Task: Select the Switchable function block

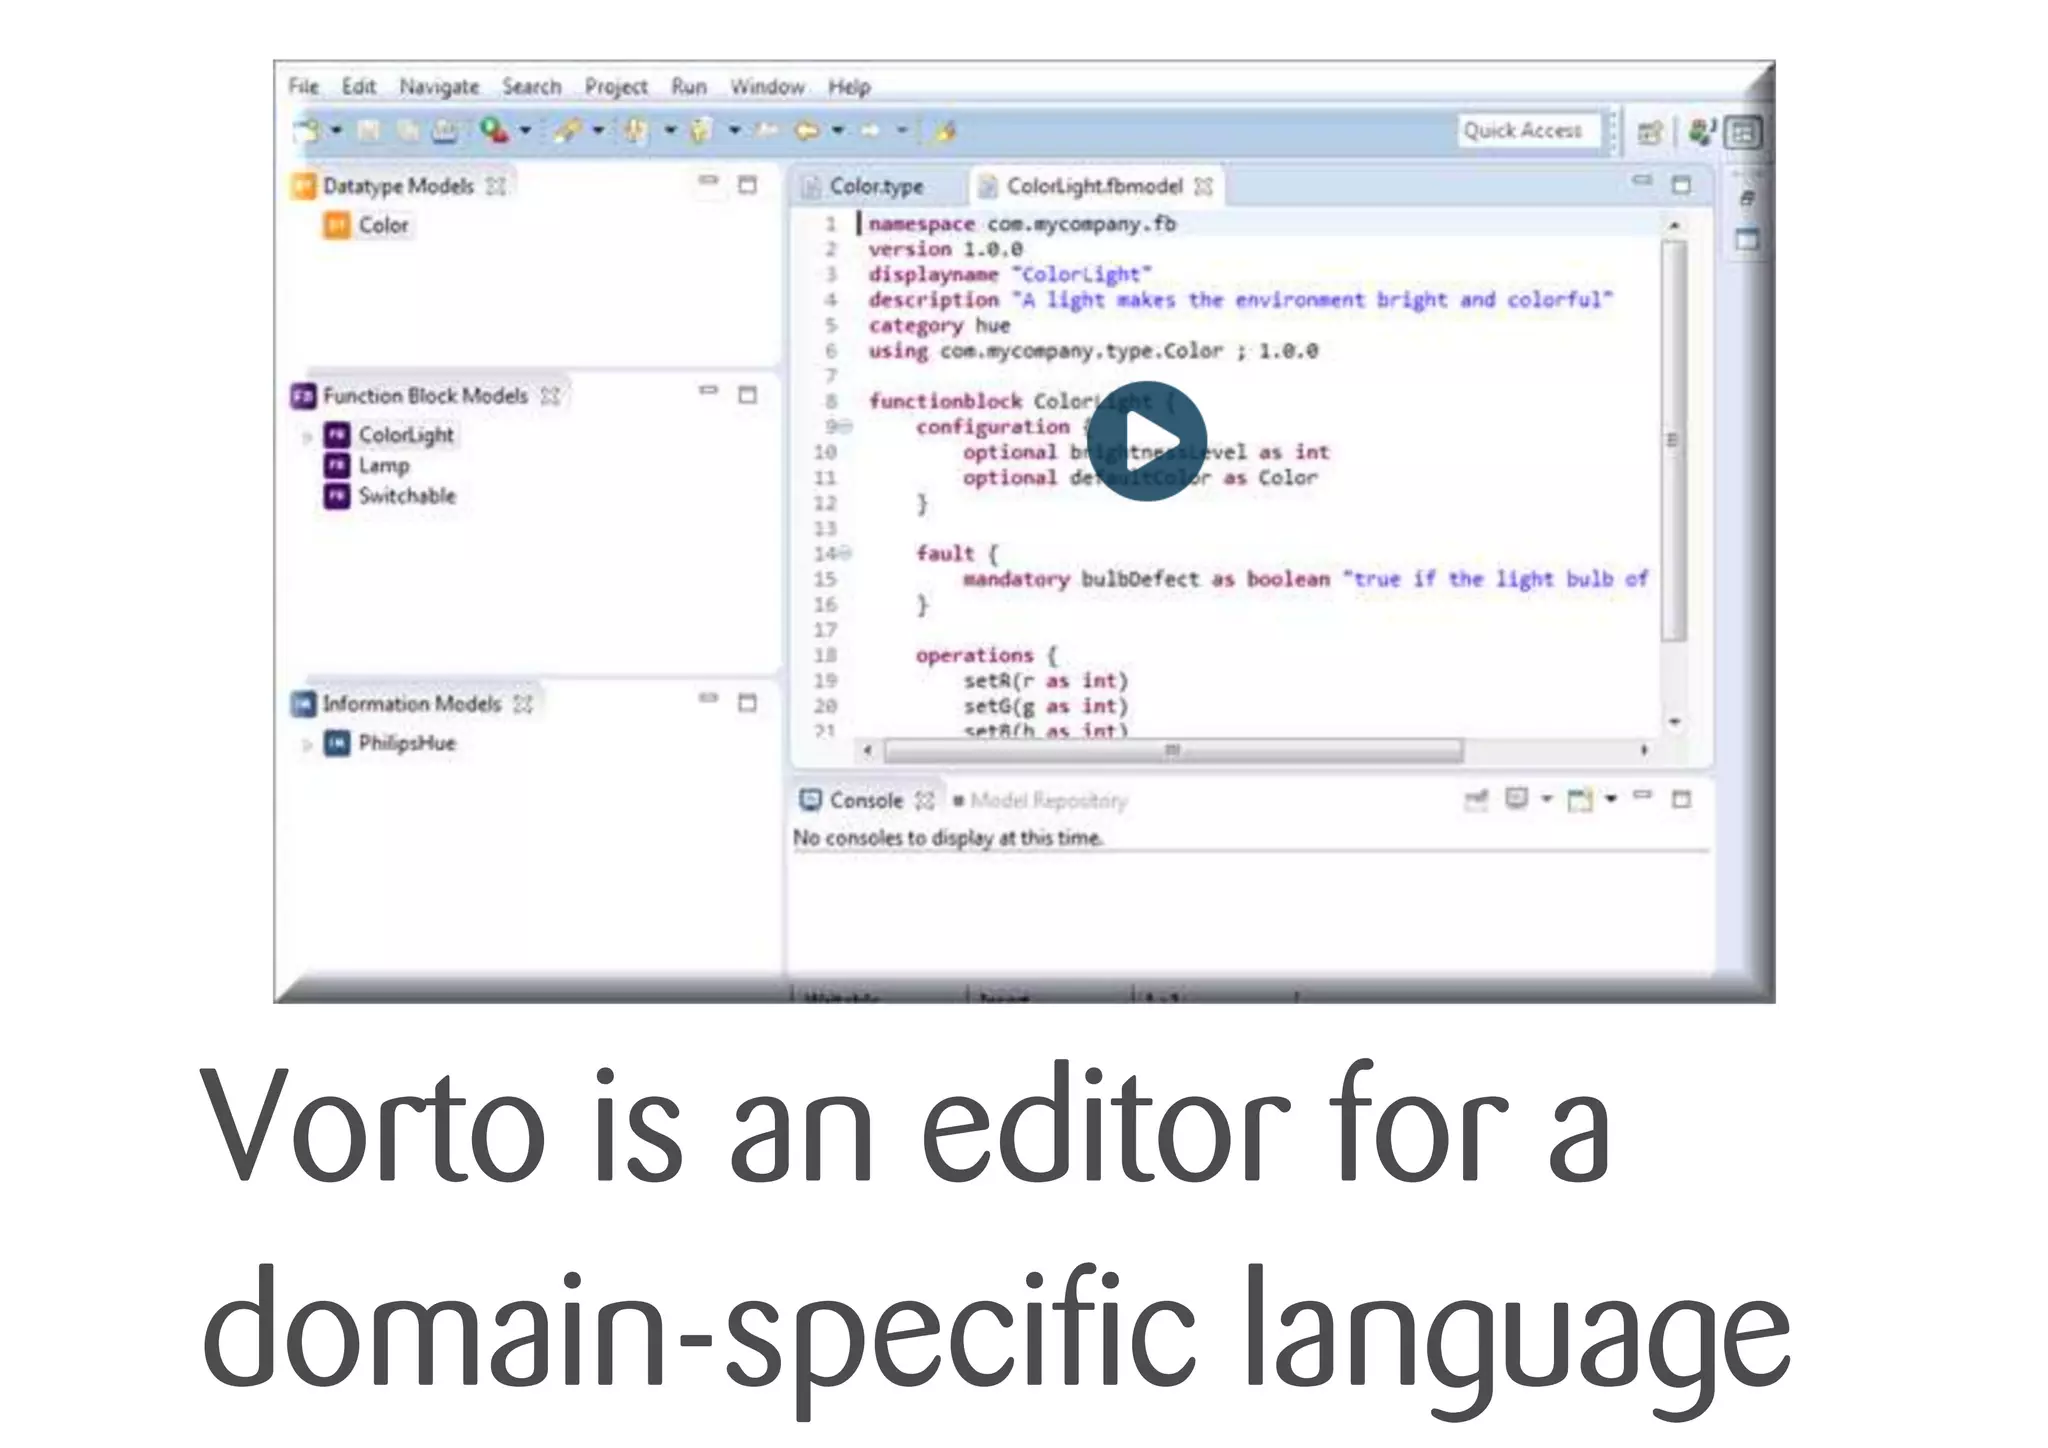Action: (407, 496)
